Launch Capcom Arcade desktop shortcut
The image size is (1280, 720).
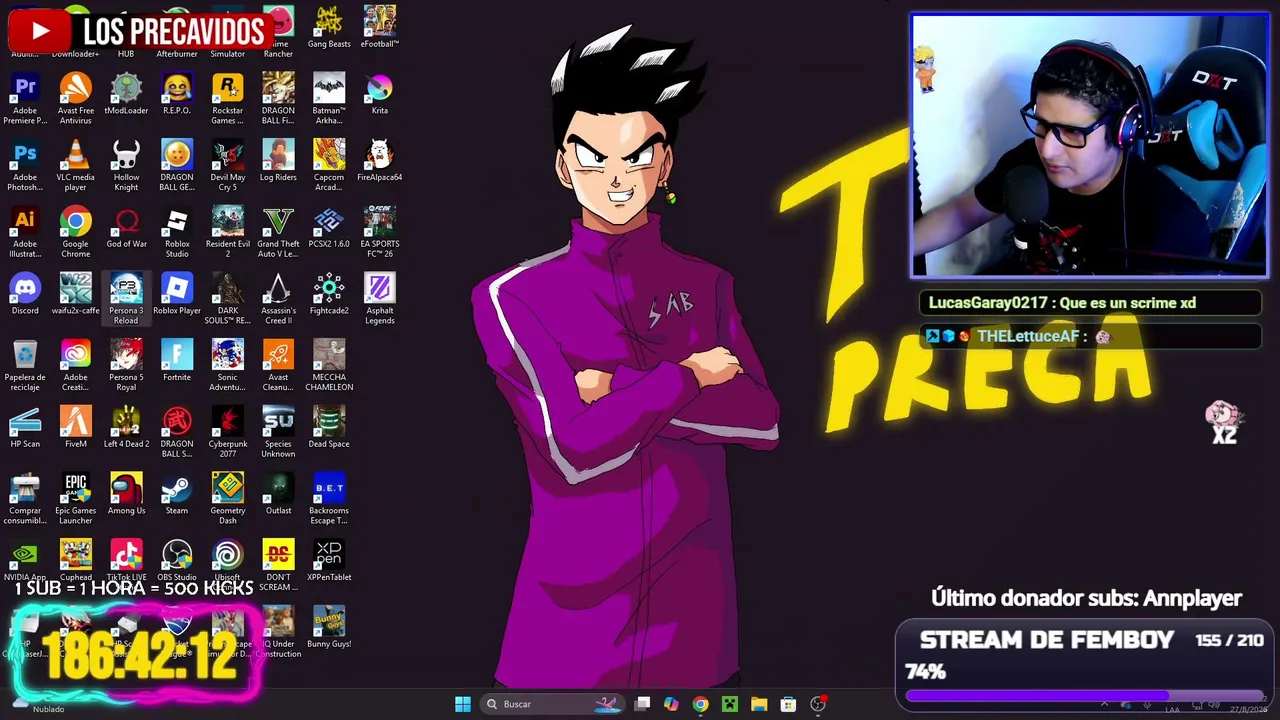tap(329, 165)
